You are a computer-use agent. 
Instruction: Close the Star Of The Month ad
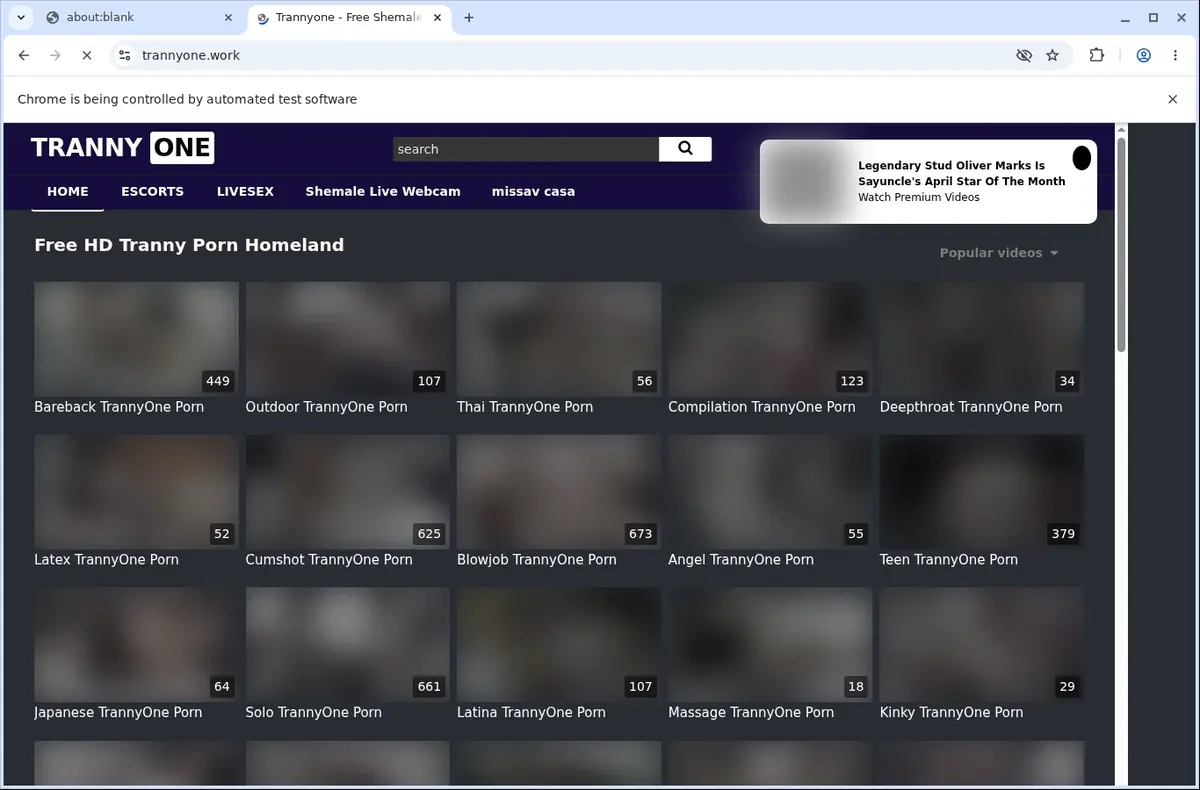tap(1081, 157)
